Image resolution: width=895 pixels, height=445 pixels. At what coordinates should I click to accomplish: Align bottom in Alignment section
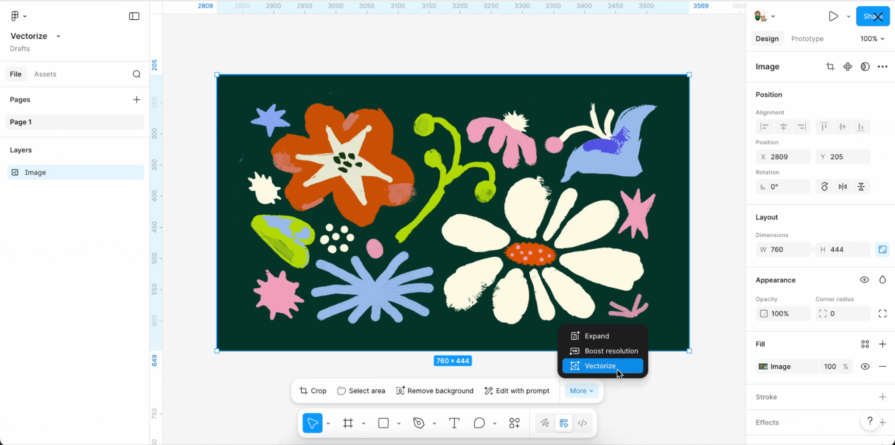coord(861,127)
